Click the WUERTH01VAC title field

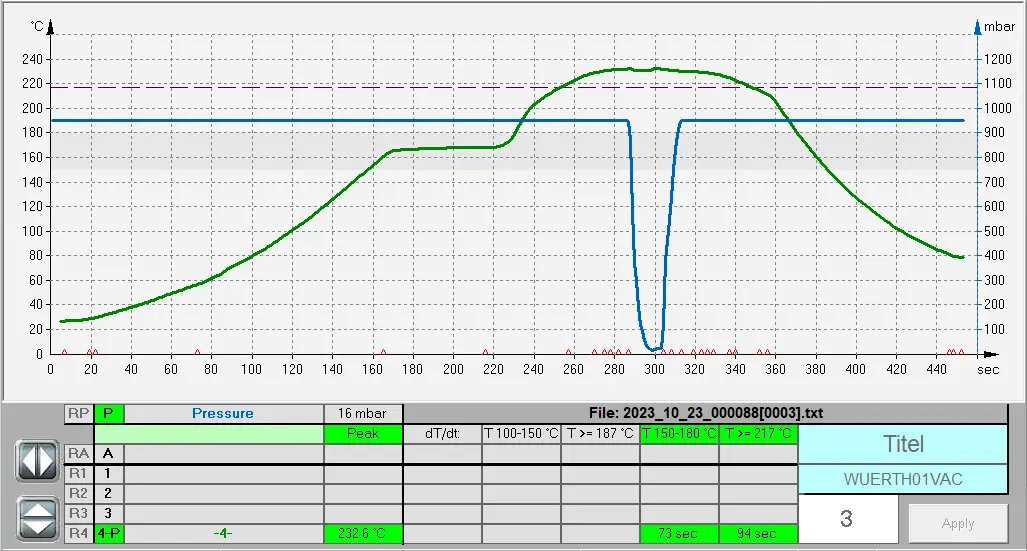point(903,479)
